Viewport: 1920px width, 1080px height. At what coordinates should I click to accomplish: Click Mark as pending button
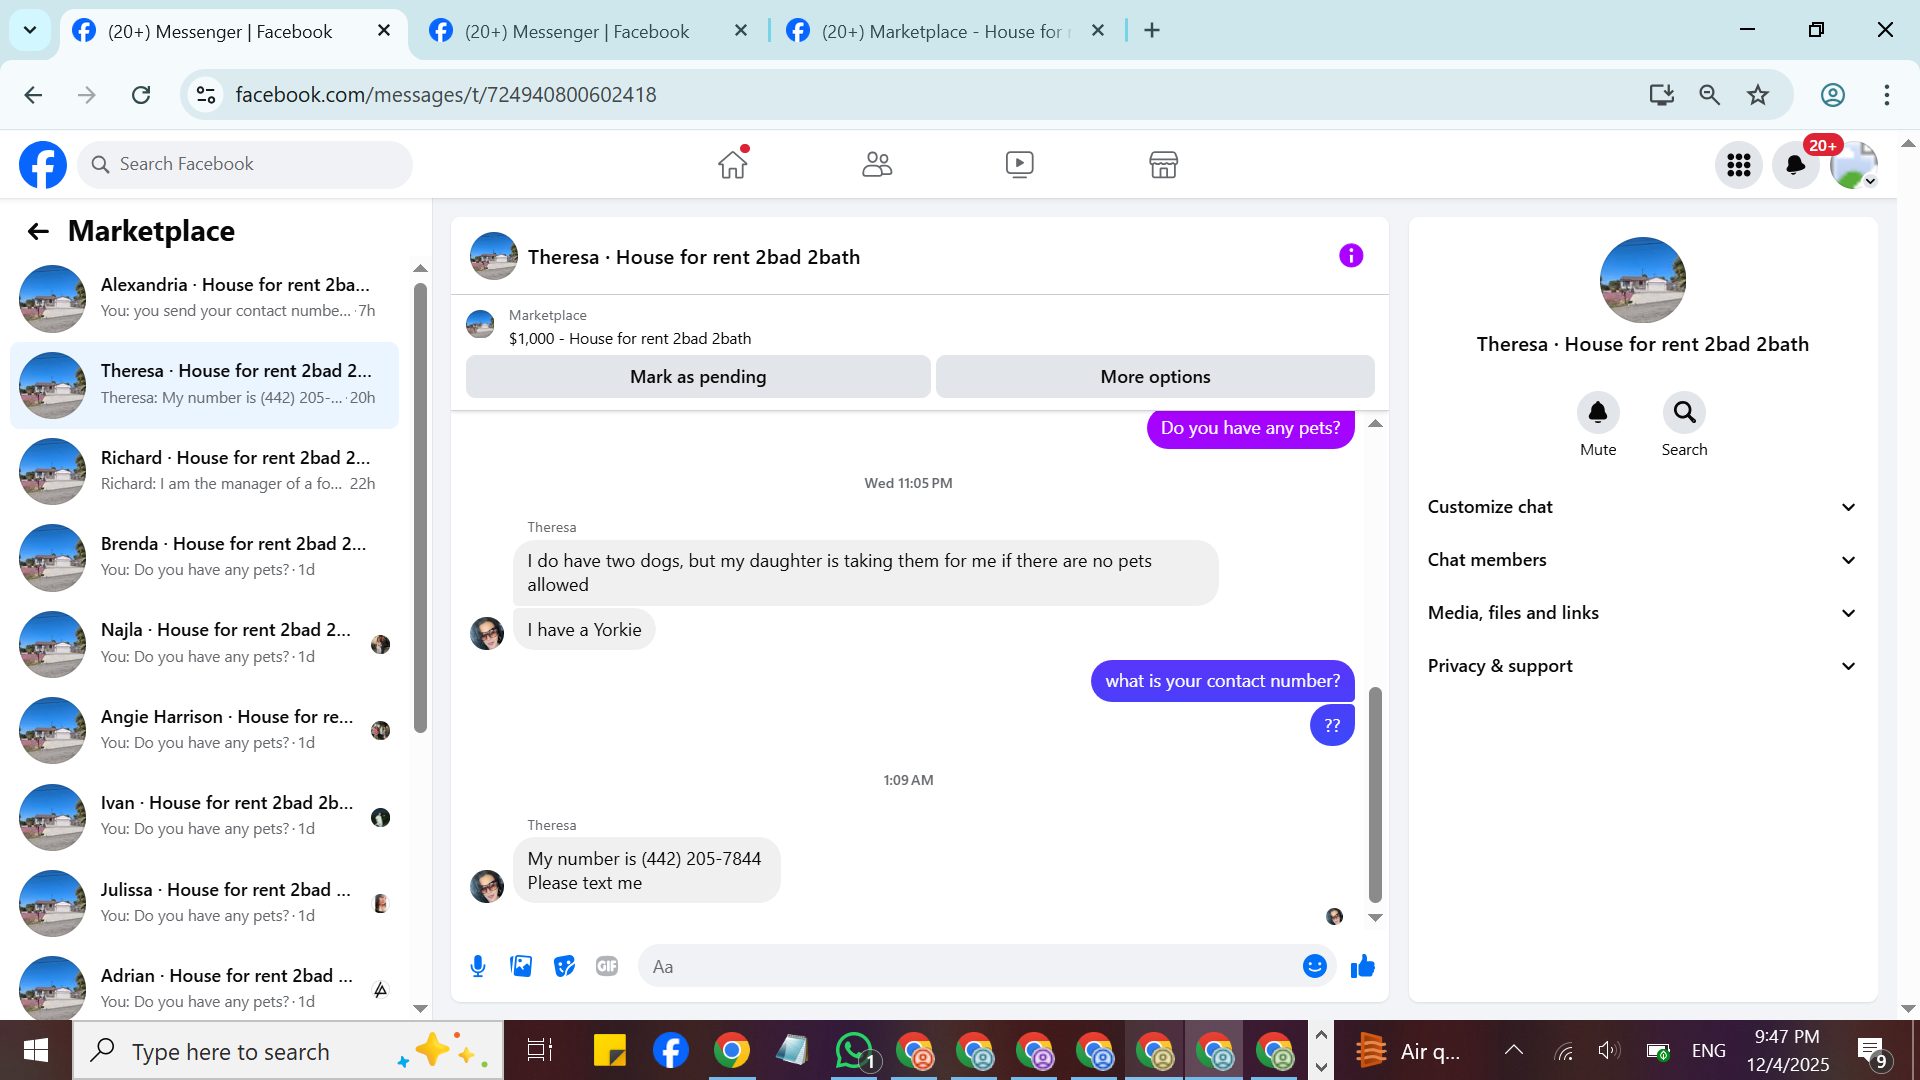[x=698, y=377]
